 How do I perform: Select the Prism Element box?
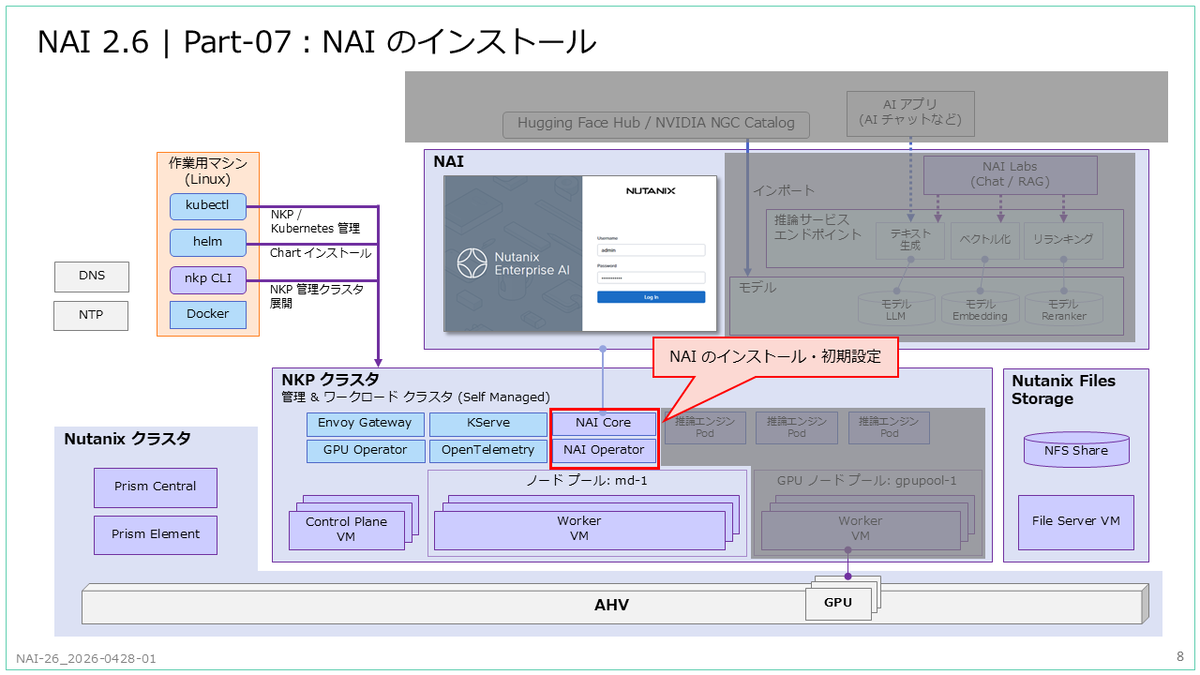[x=154, y=534]
